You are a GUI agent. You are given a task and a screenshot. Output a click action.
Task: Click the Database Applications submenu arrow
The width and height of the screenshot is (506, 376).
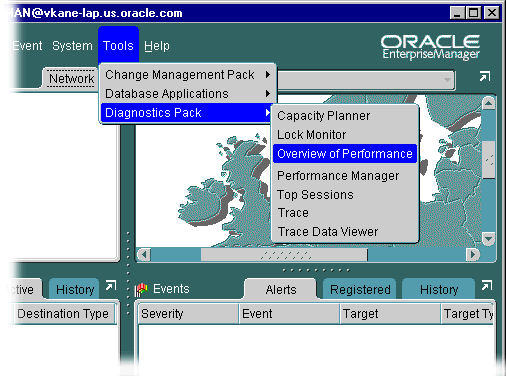click(x=268, y=94)
